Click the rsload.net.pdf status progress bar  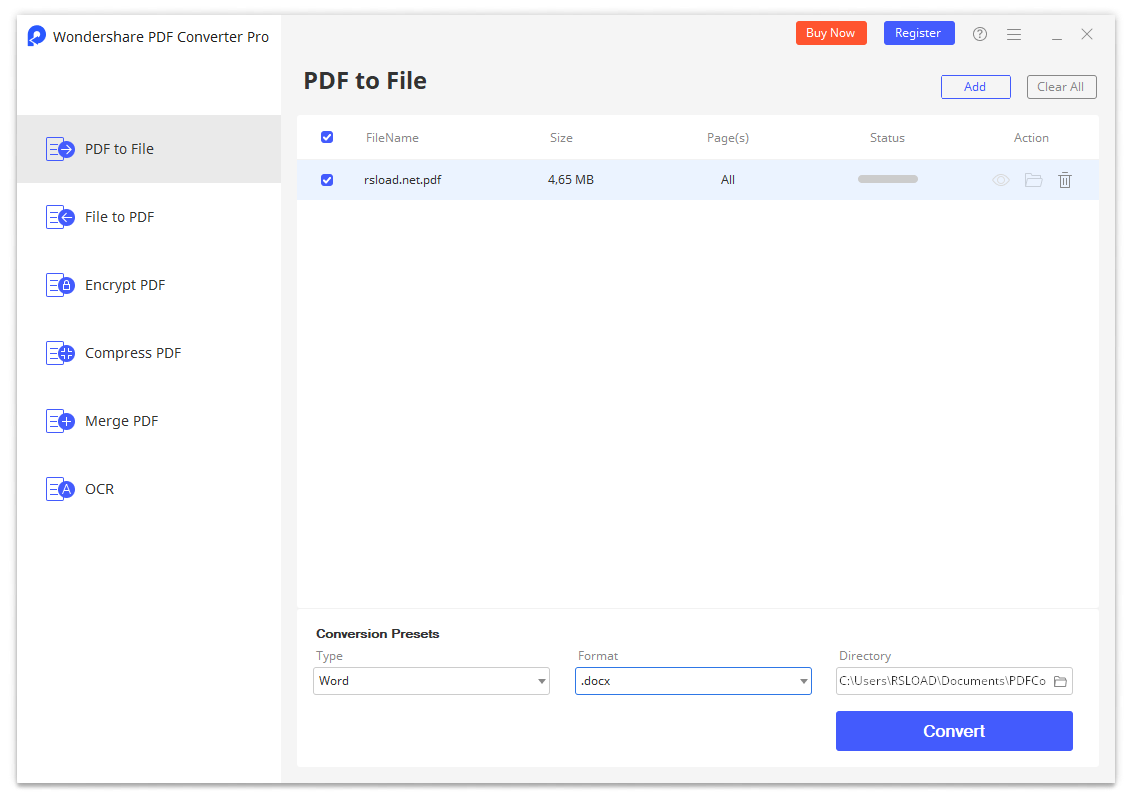[887, 179]
